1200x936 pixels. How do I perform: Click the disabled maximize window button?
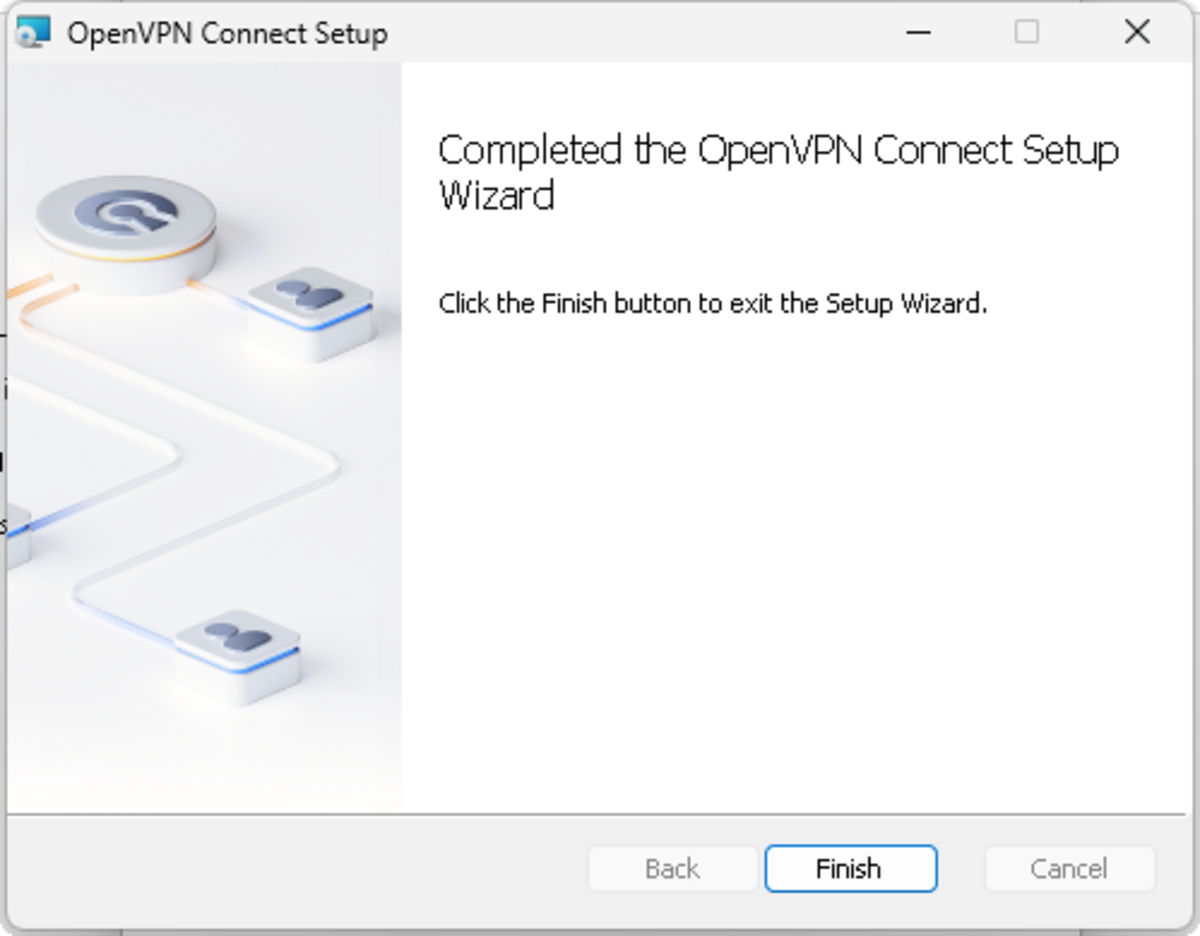(x=1026, y=33)
